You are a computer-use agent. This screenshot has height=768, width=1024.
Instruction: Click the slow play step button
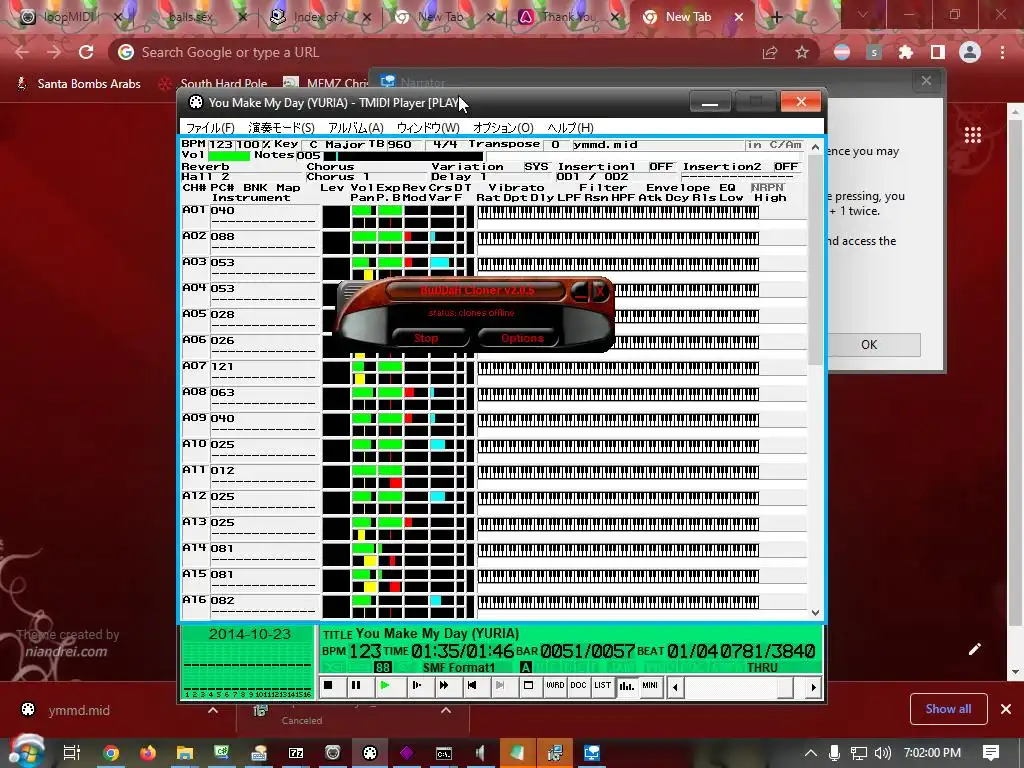point(416,686)
